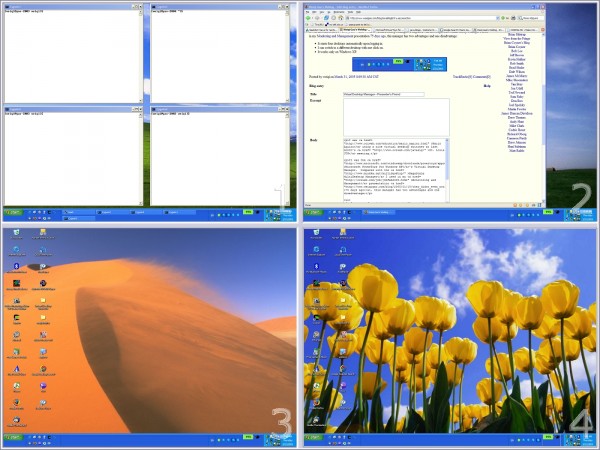
Task: Click the Start button on desktop 4
Action: coord(314,437)
